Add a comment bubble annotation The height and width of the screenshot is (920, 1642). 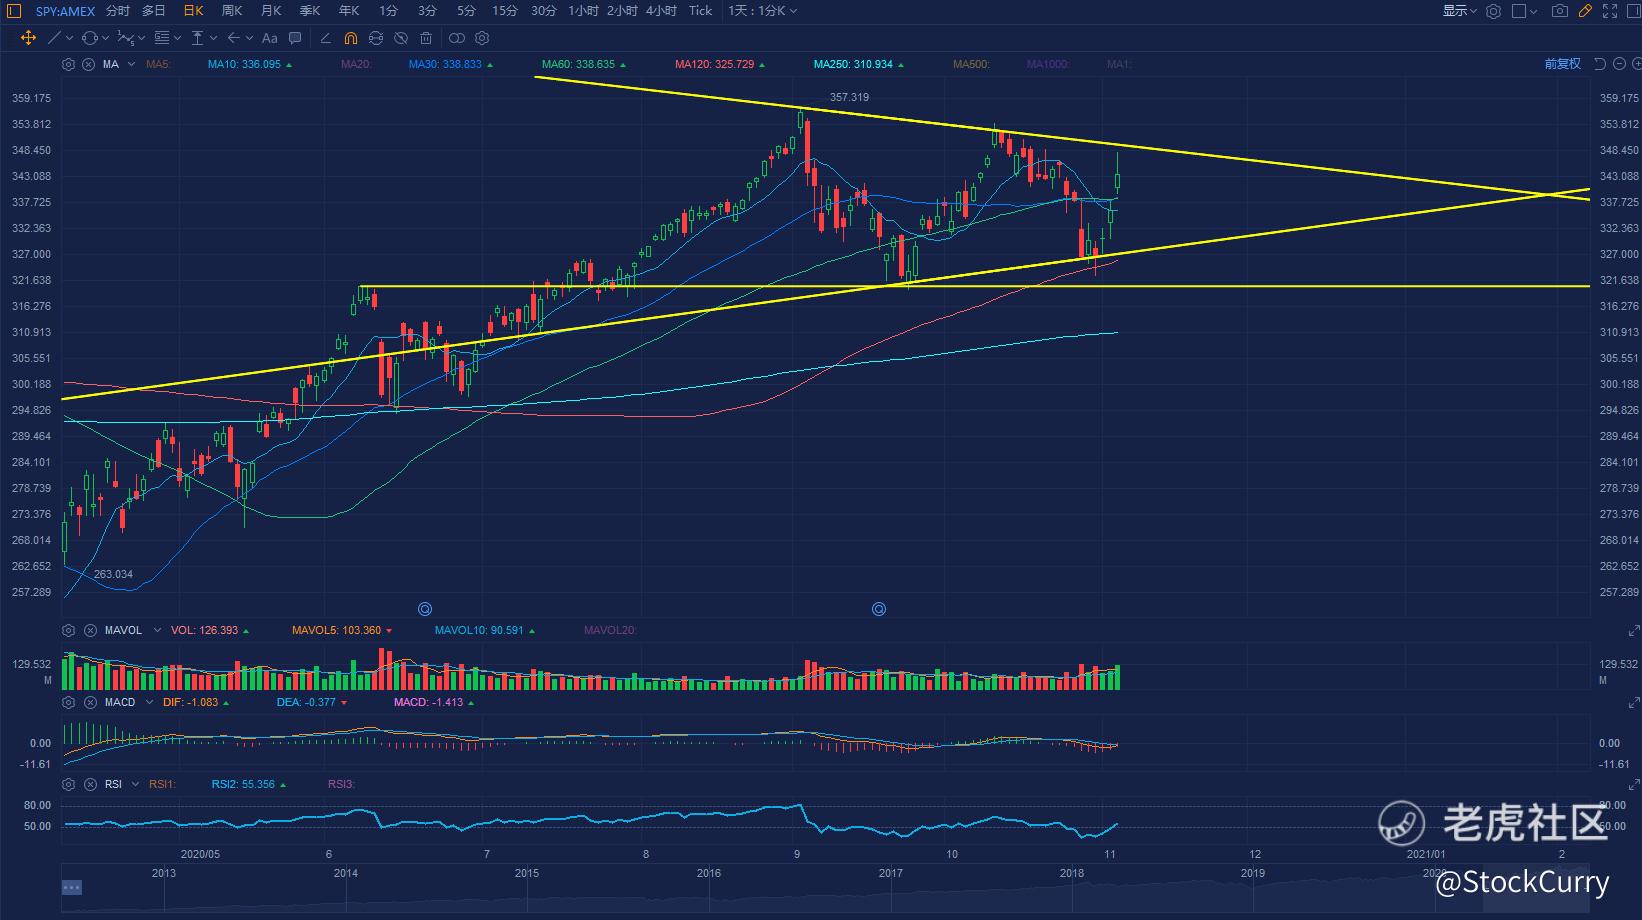click(295, 38)
